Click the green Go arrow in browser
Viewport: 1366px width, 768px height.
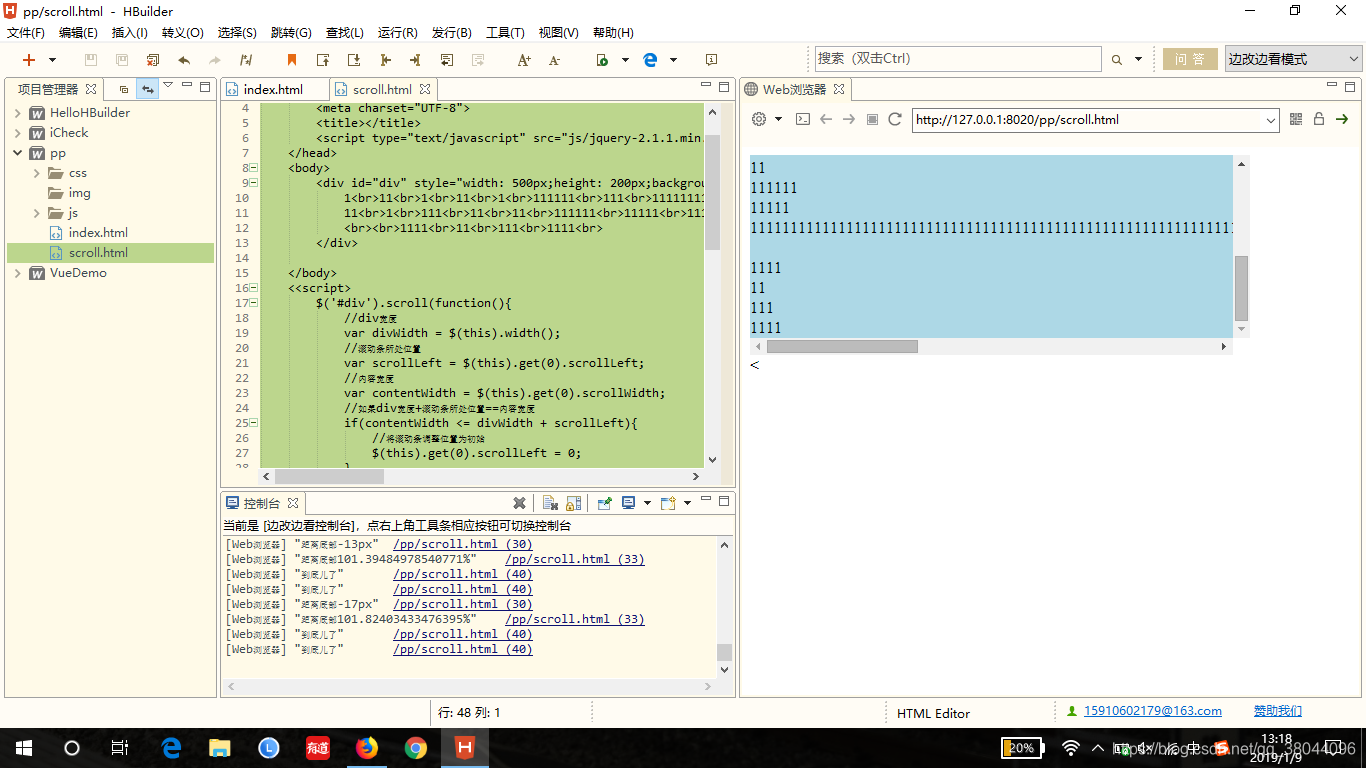point(1343,119)
